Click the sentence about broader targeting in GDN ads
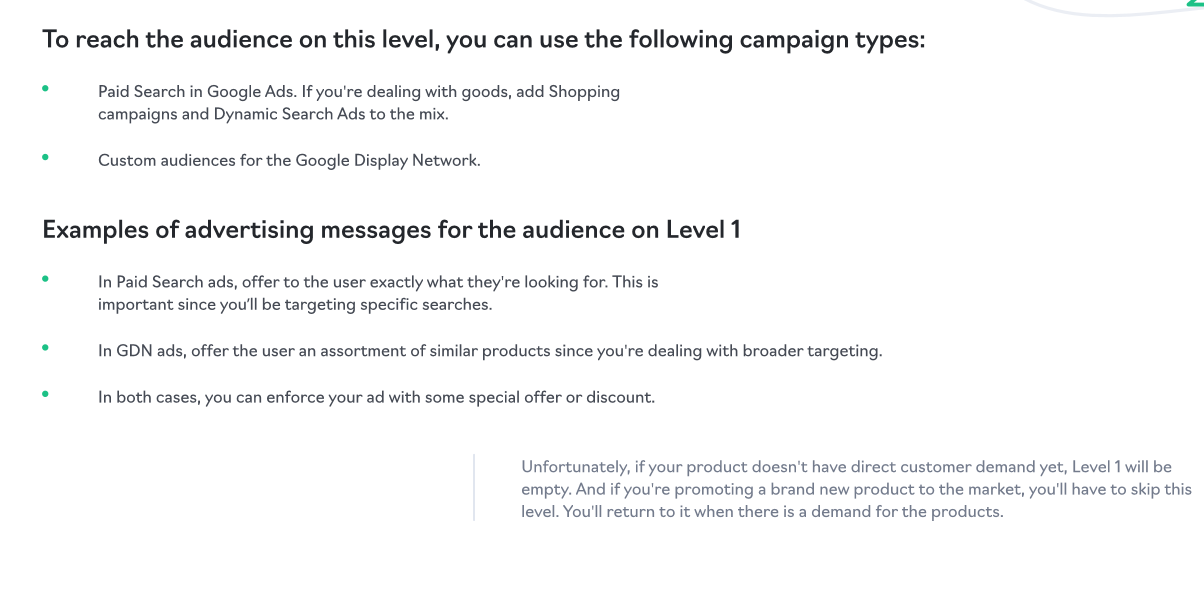The width and height of the screenshot is (1204, 608). tap(490, 352)
